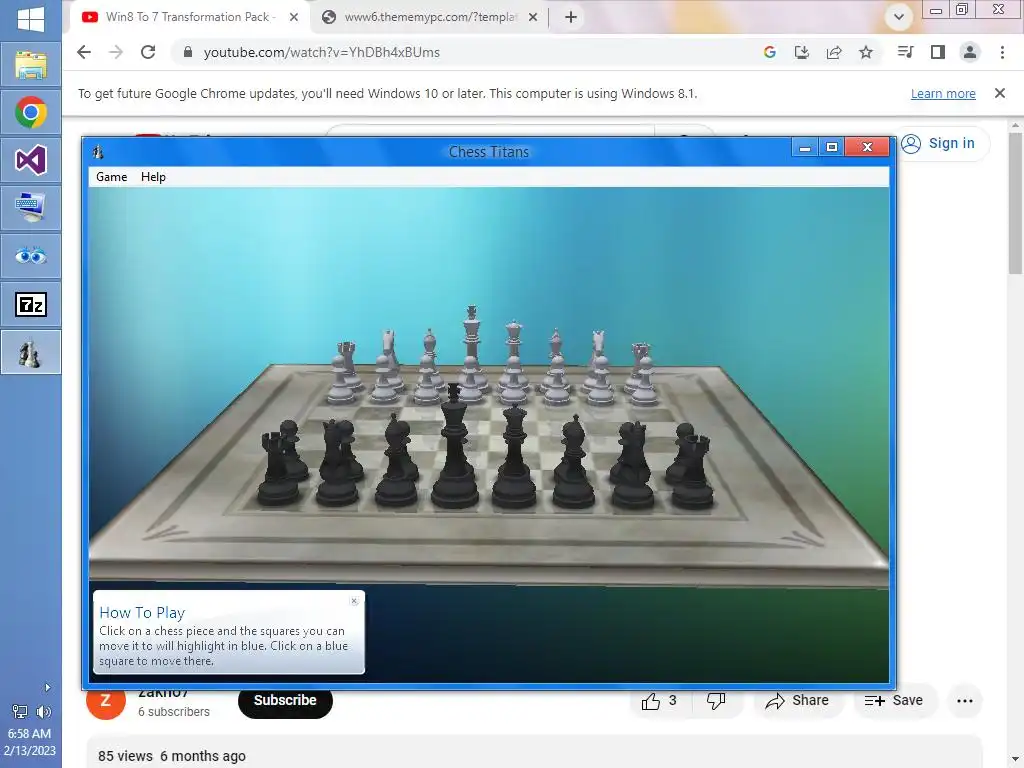Show hidden tray icons arrow
This screenshot has width=1024, height=768.
[47, 688]
